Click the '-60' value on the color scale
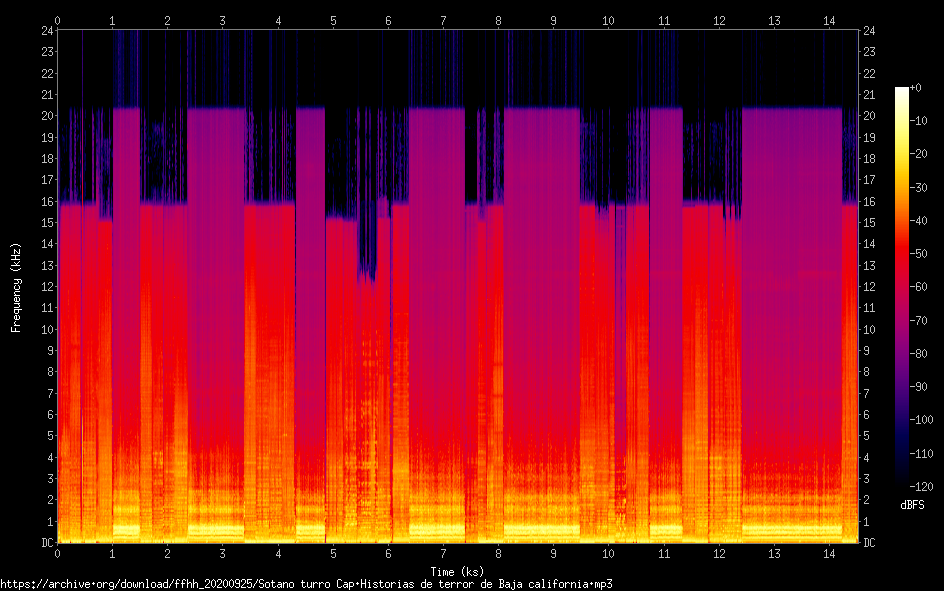 tap(918, 287)
